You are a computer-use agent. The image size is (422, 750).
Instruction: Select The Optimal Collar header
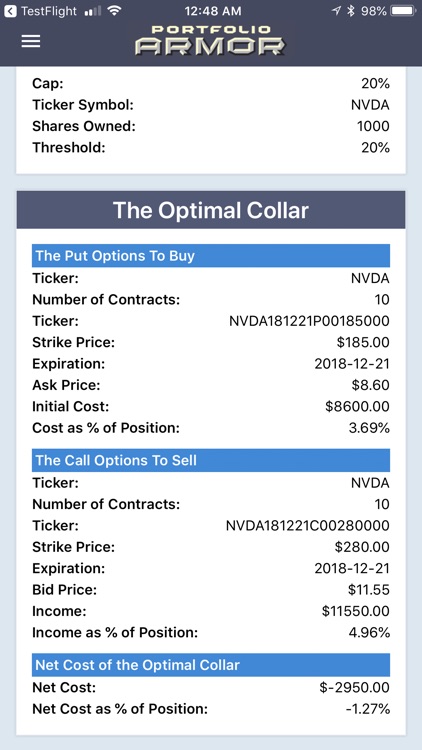pyautogui.click(x=211, y=210)
